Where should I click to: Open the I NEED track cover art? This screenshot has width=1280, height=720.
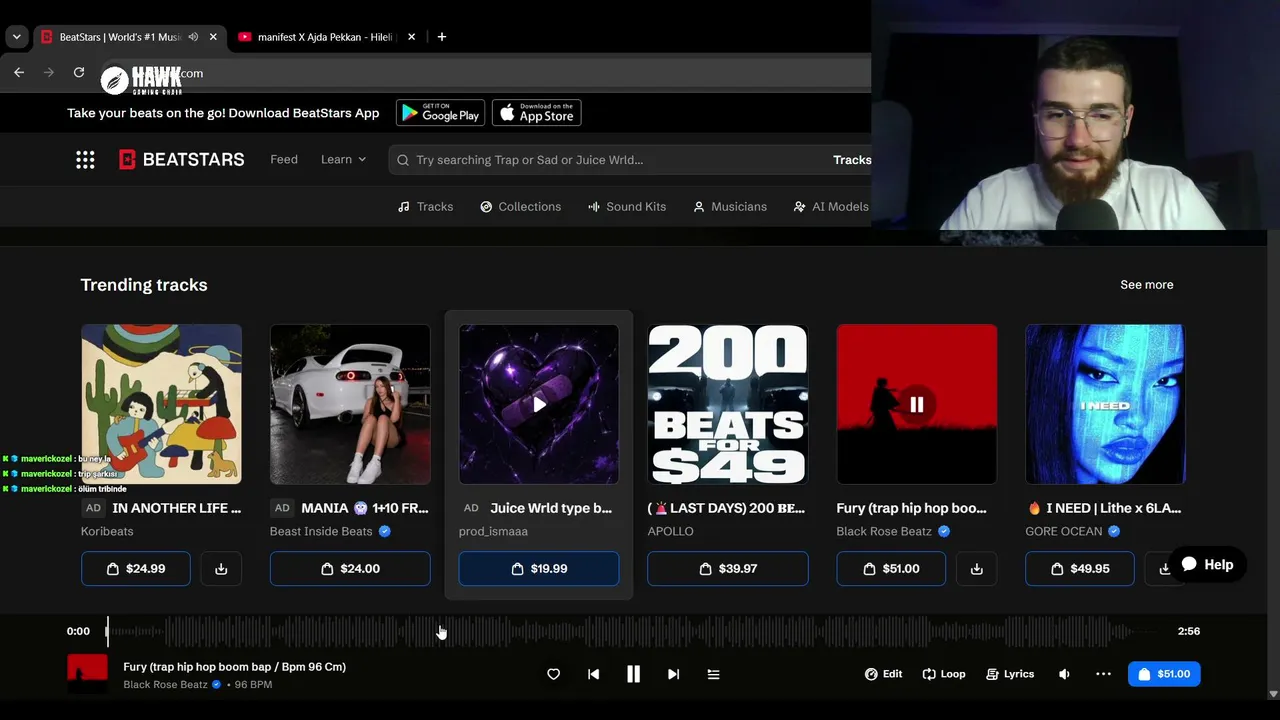click(x=1105, y=404)
